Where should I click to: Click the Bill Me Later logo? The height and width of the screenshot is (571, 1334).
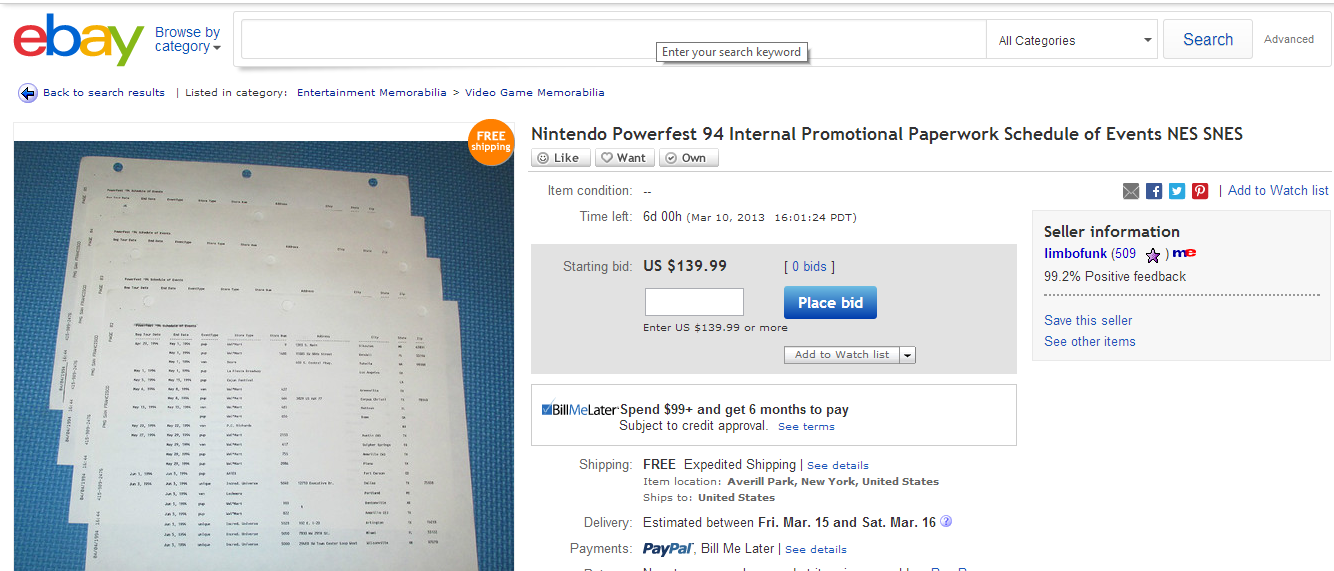[x=579, y=410]
